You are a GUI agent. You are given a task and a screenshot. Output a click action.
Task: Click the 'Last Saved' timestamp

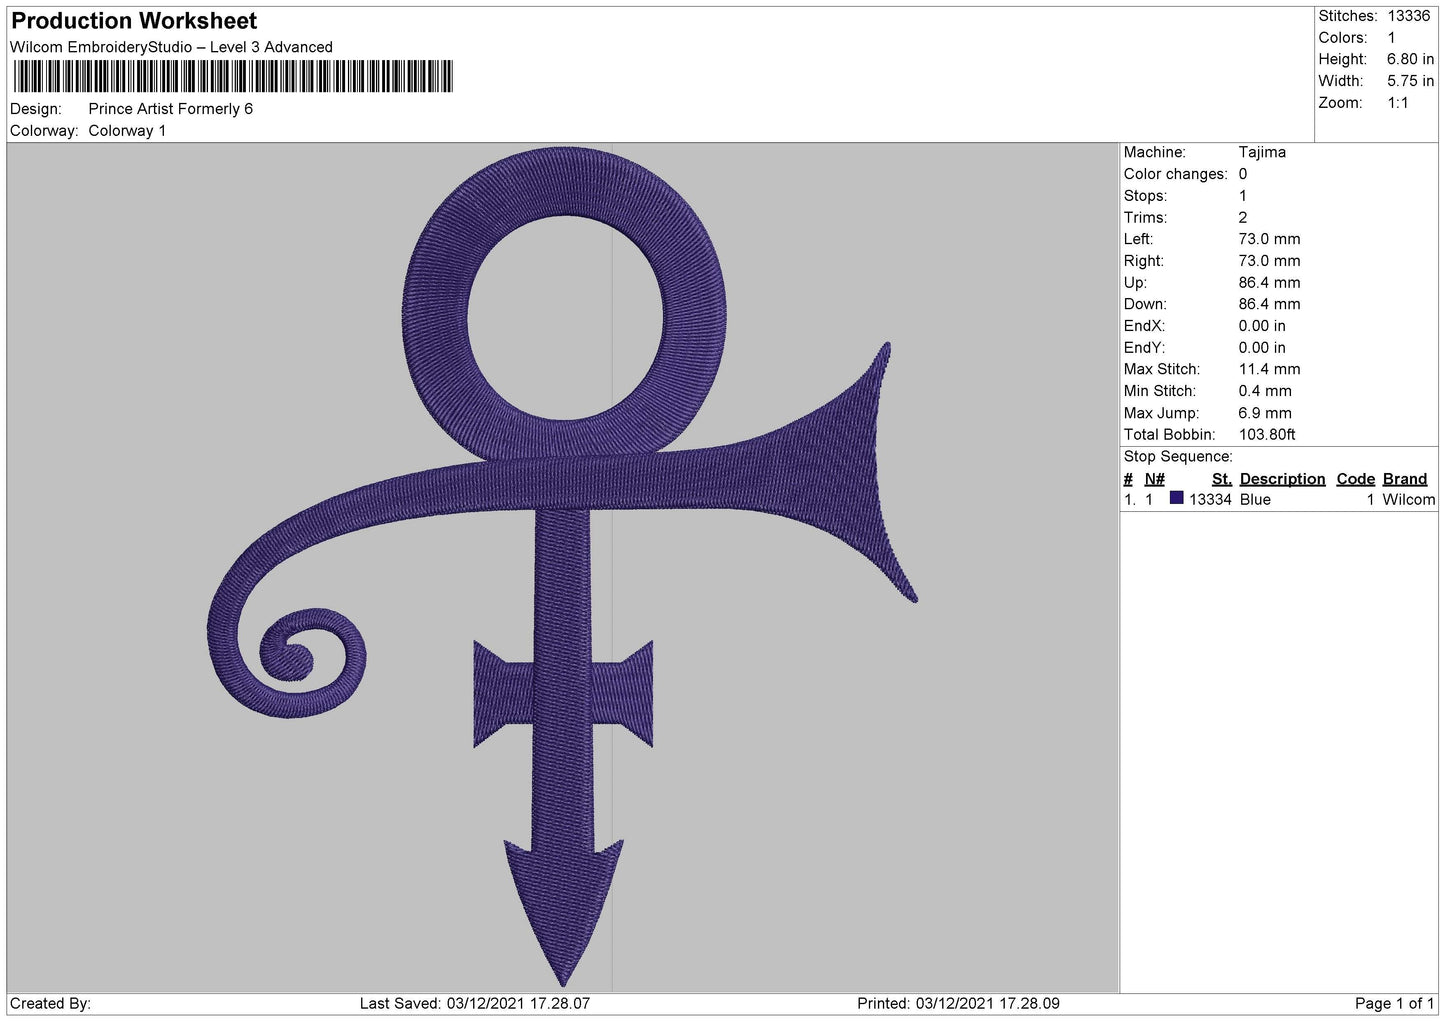[475, 1003]
